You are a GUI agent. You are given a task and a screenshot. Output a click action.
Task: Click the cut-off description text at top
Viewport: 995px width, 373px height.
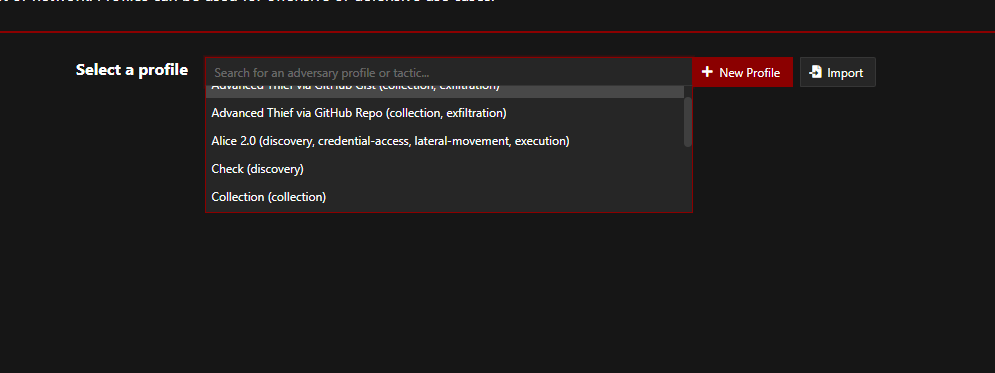(247, 0)
